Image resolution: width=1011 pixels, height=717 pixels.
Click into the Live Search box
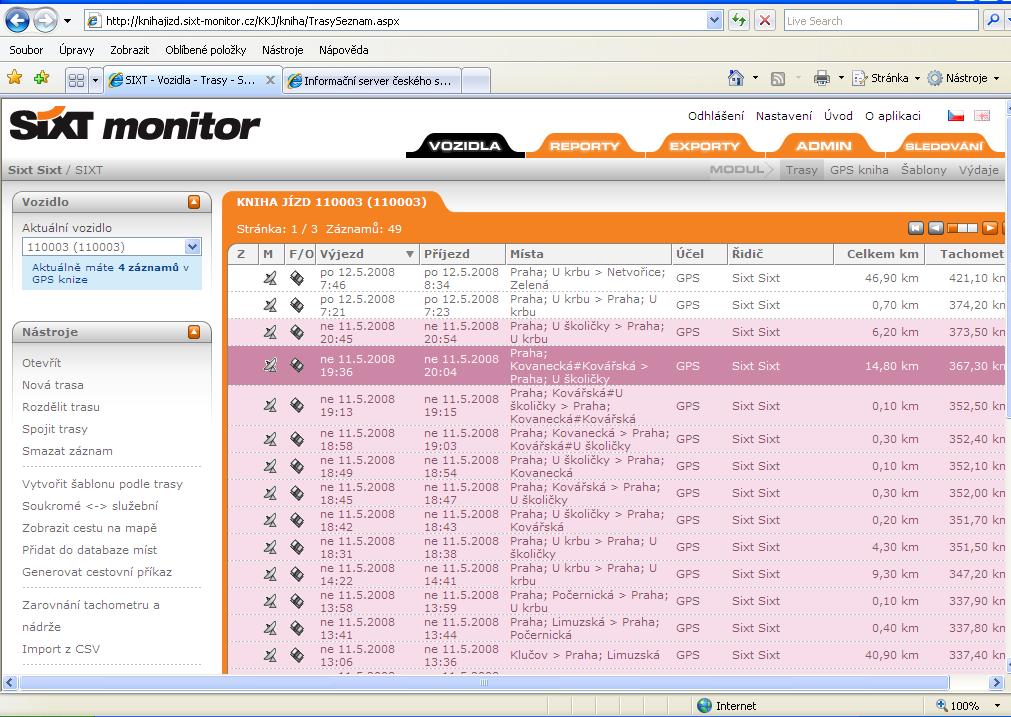click(881, 21)
